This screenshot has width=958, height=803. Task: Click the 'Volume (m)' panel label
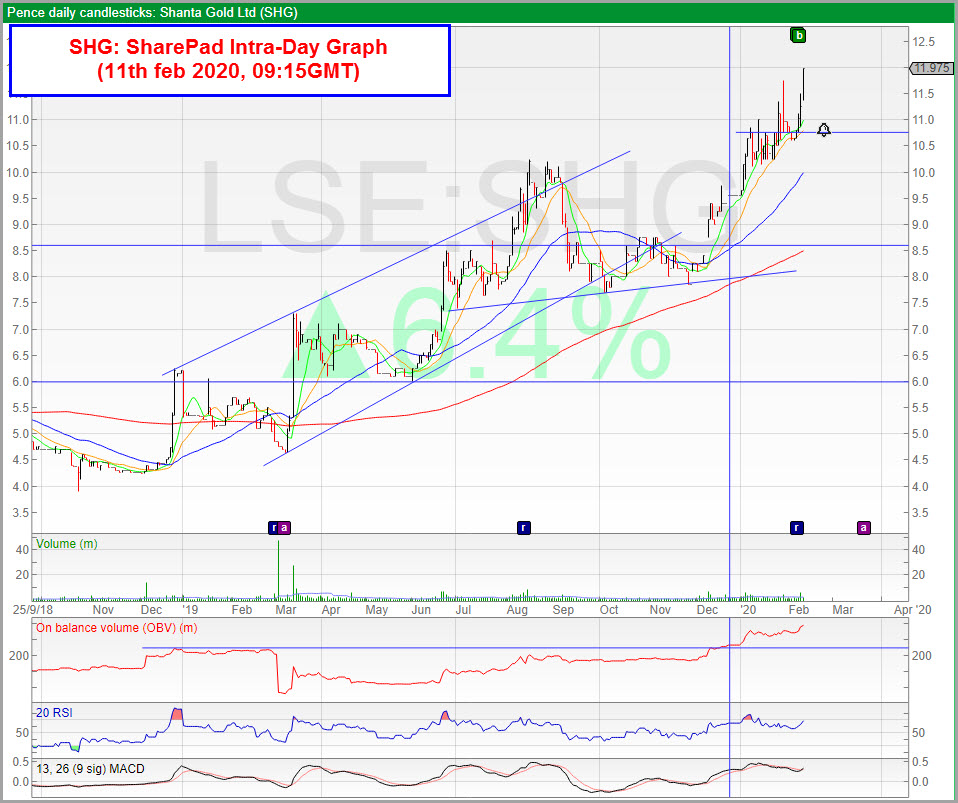point(65,544)
